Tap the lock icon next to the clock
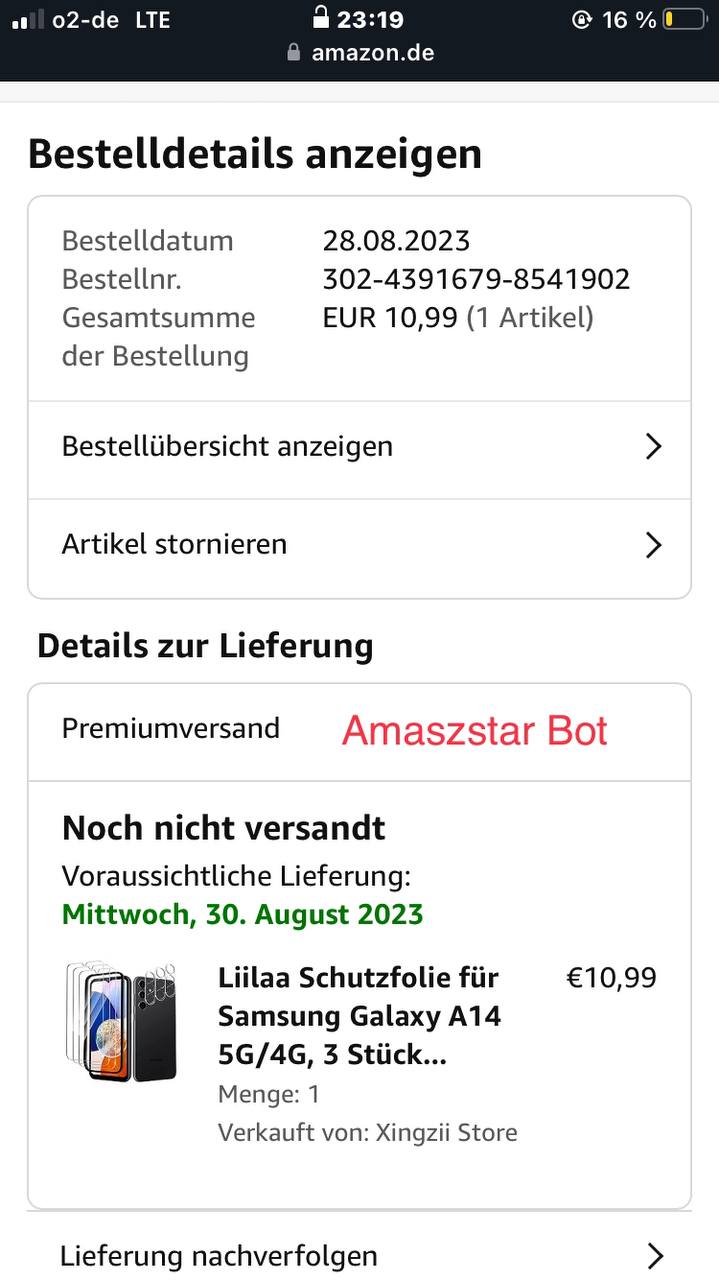This screenshot has height=1280, width=719. point(320,17)
